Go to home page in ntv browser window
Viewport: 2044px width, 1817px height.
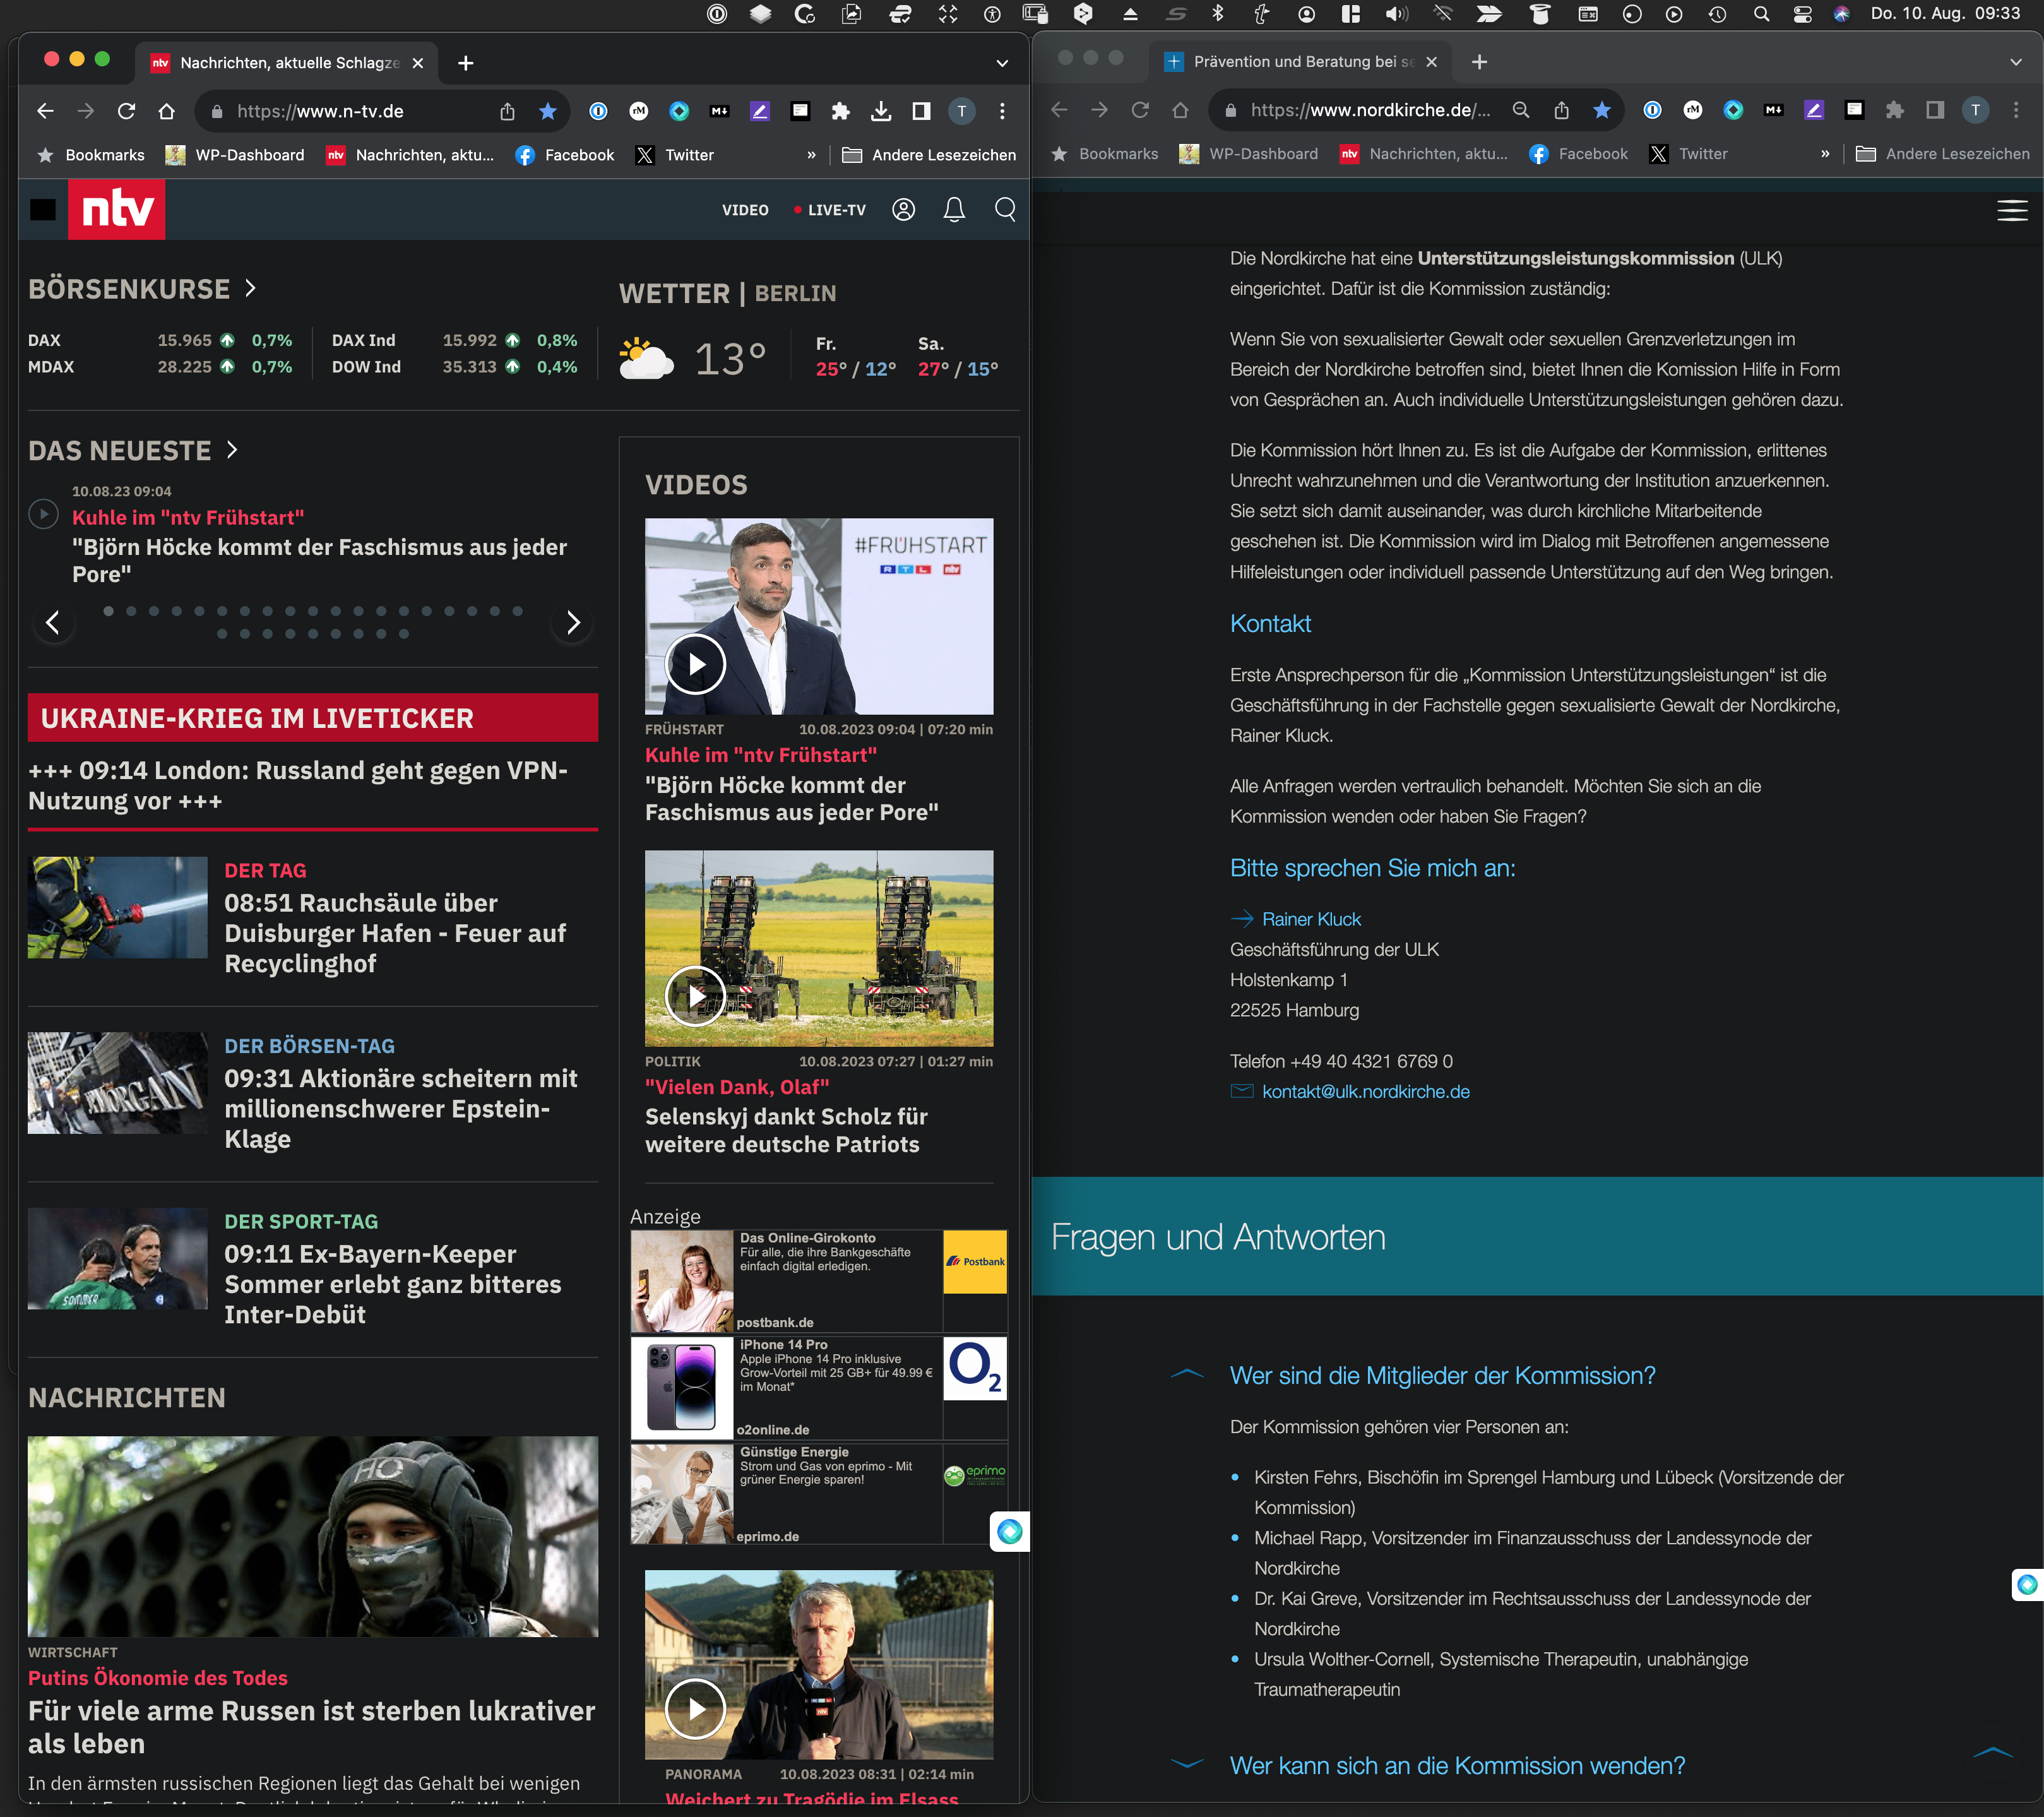click(x=167, y=111)
